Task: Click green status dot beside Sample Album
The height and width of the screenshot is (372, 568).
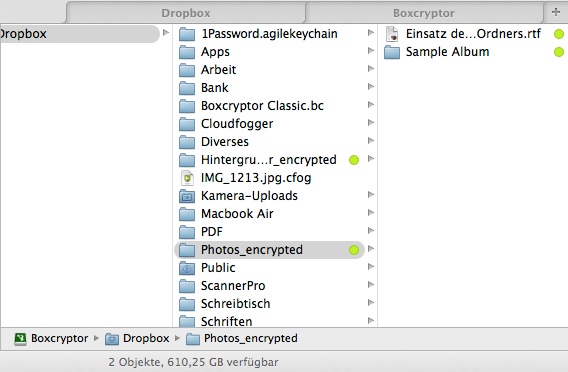Action: [559, 52]
